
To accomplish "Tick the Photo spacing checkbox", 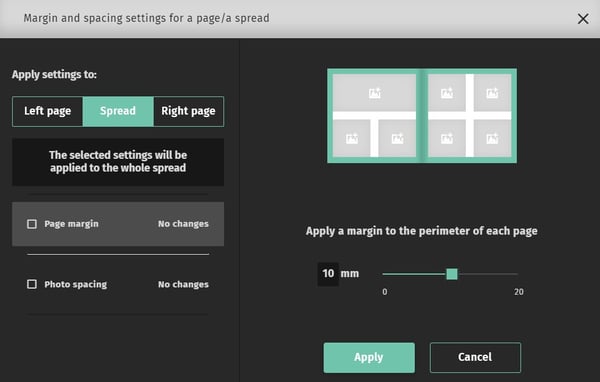I will click(32, 284).
